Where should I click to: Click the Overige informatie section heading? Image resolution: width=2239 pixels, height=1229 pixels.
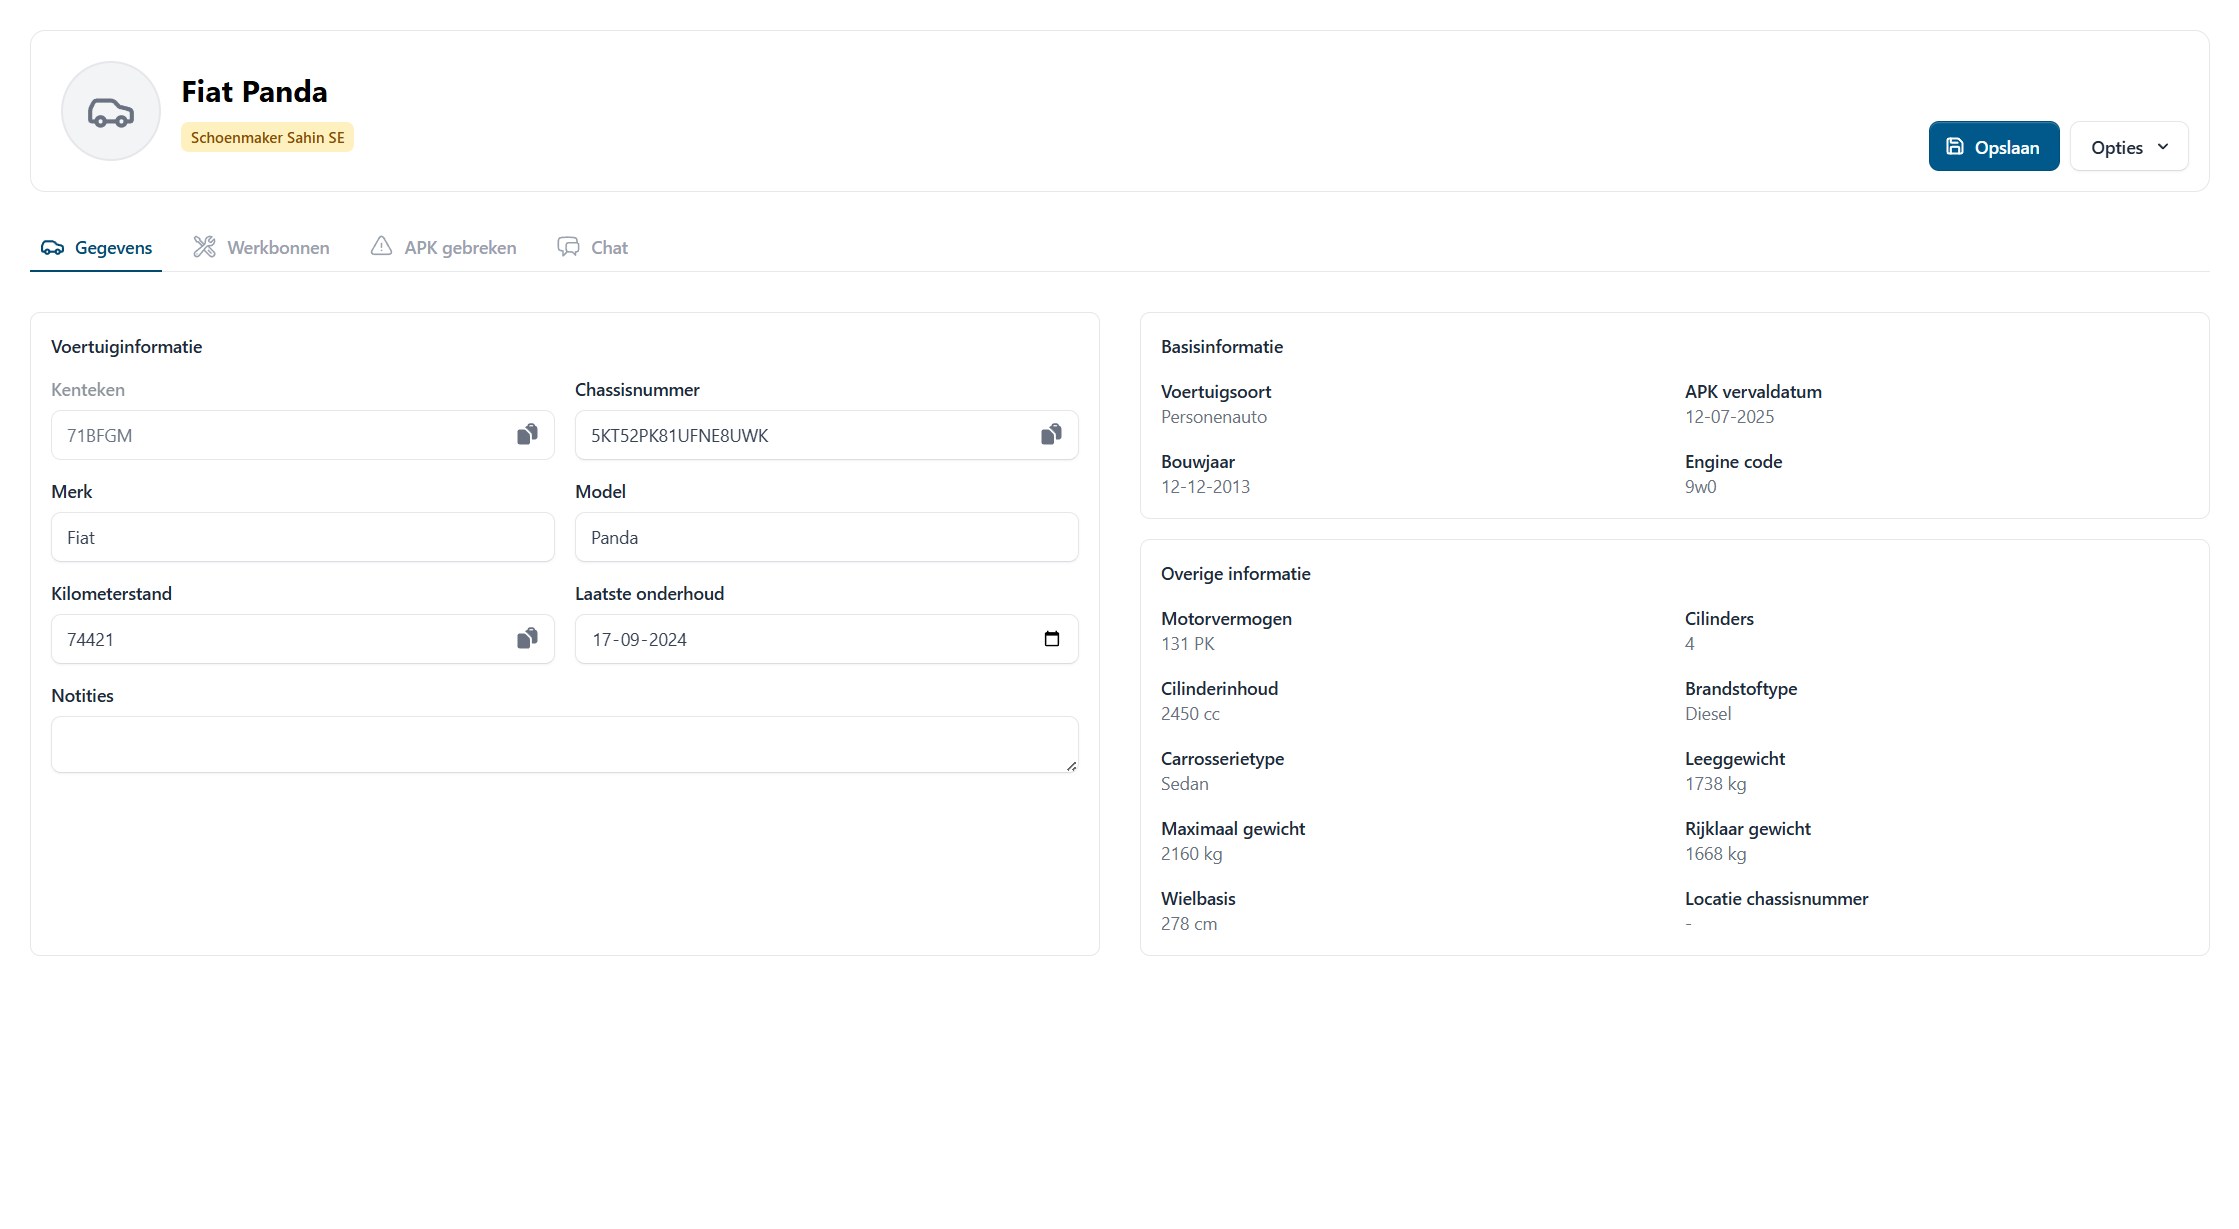point(1236,574)
